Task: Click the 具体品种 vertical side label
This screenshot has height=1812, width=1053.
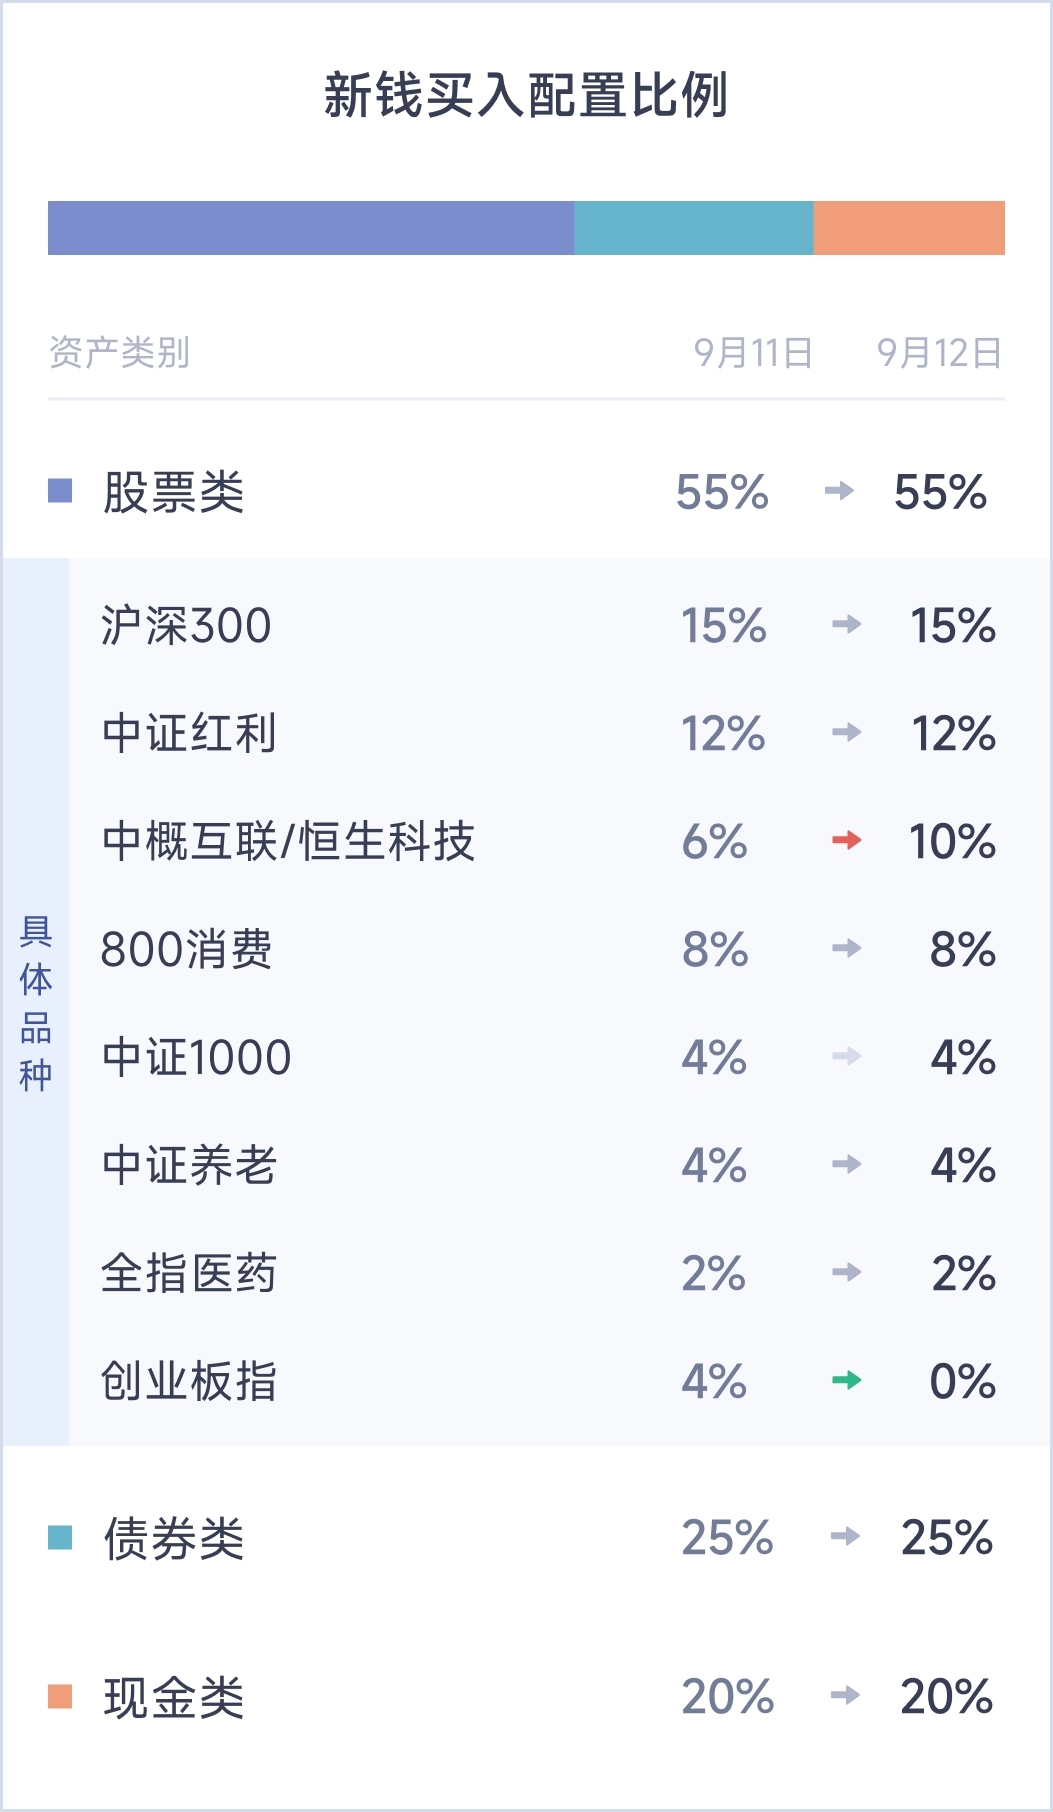Action: (36, 1002)
